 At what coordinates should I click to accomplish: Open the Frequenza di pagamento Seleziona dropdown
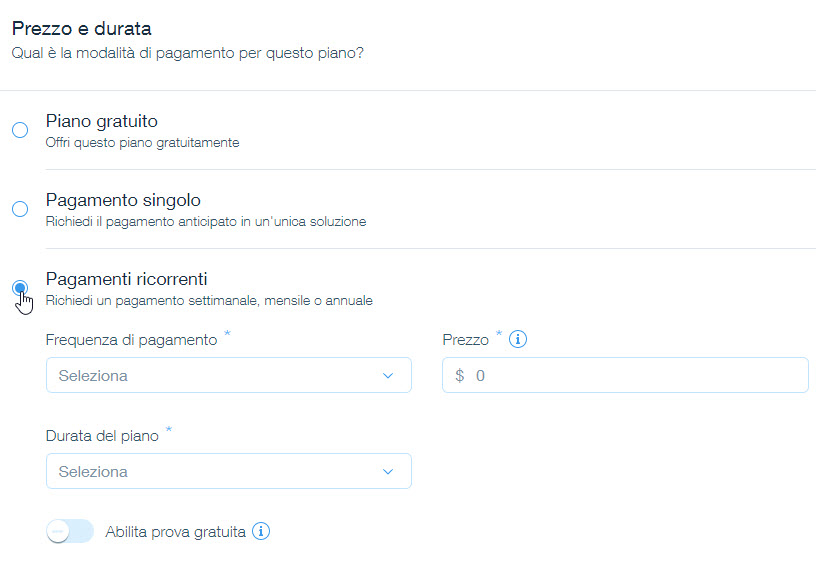pyautogui.click(x=228, y=376)
